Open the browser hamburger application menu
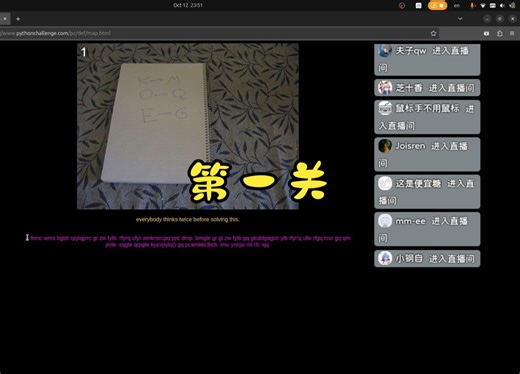The height and width of the screenshot is (374, 520). 512,33
